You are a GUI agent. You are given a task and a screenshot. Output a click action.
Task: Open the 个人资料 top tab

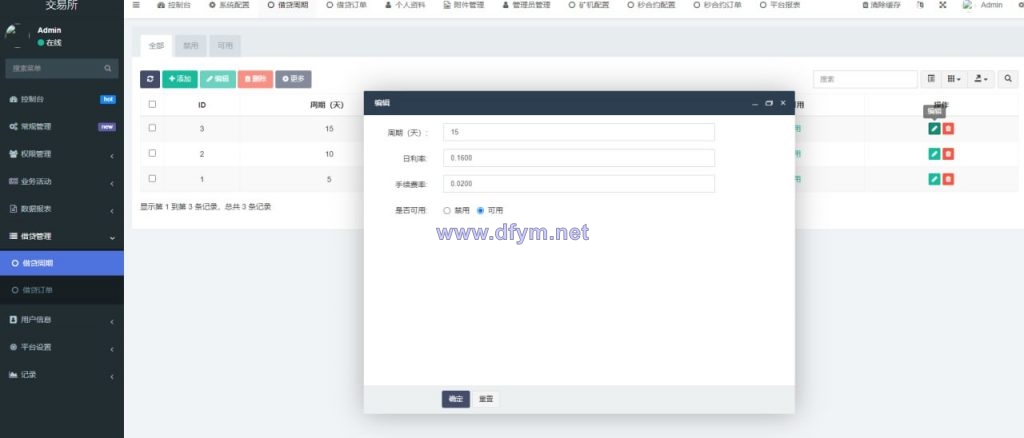405,5
